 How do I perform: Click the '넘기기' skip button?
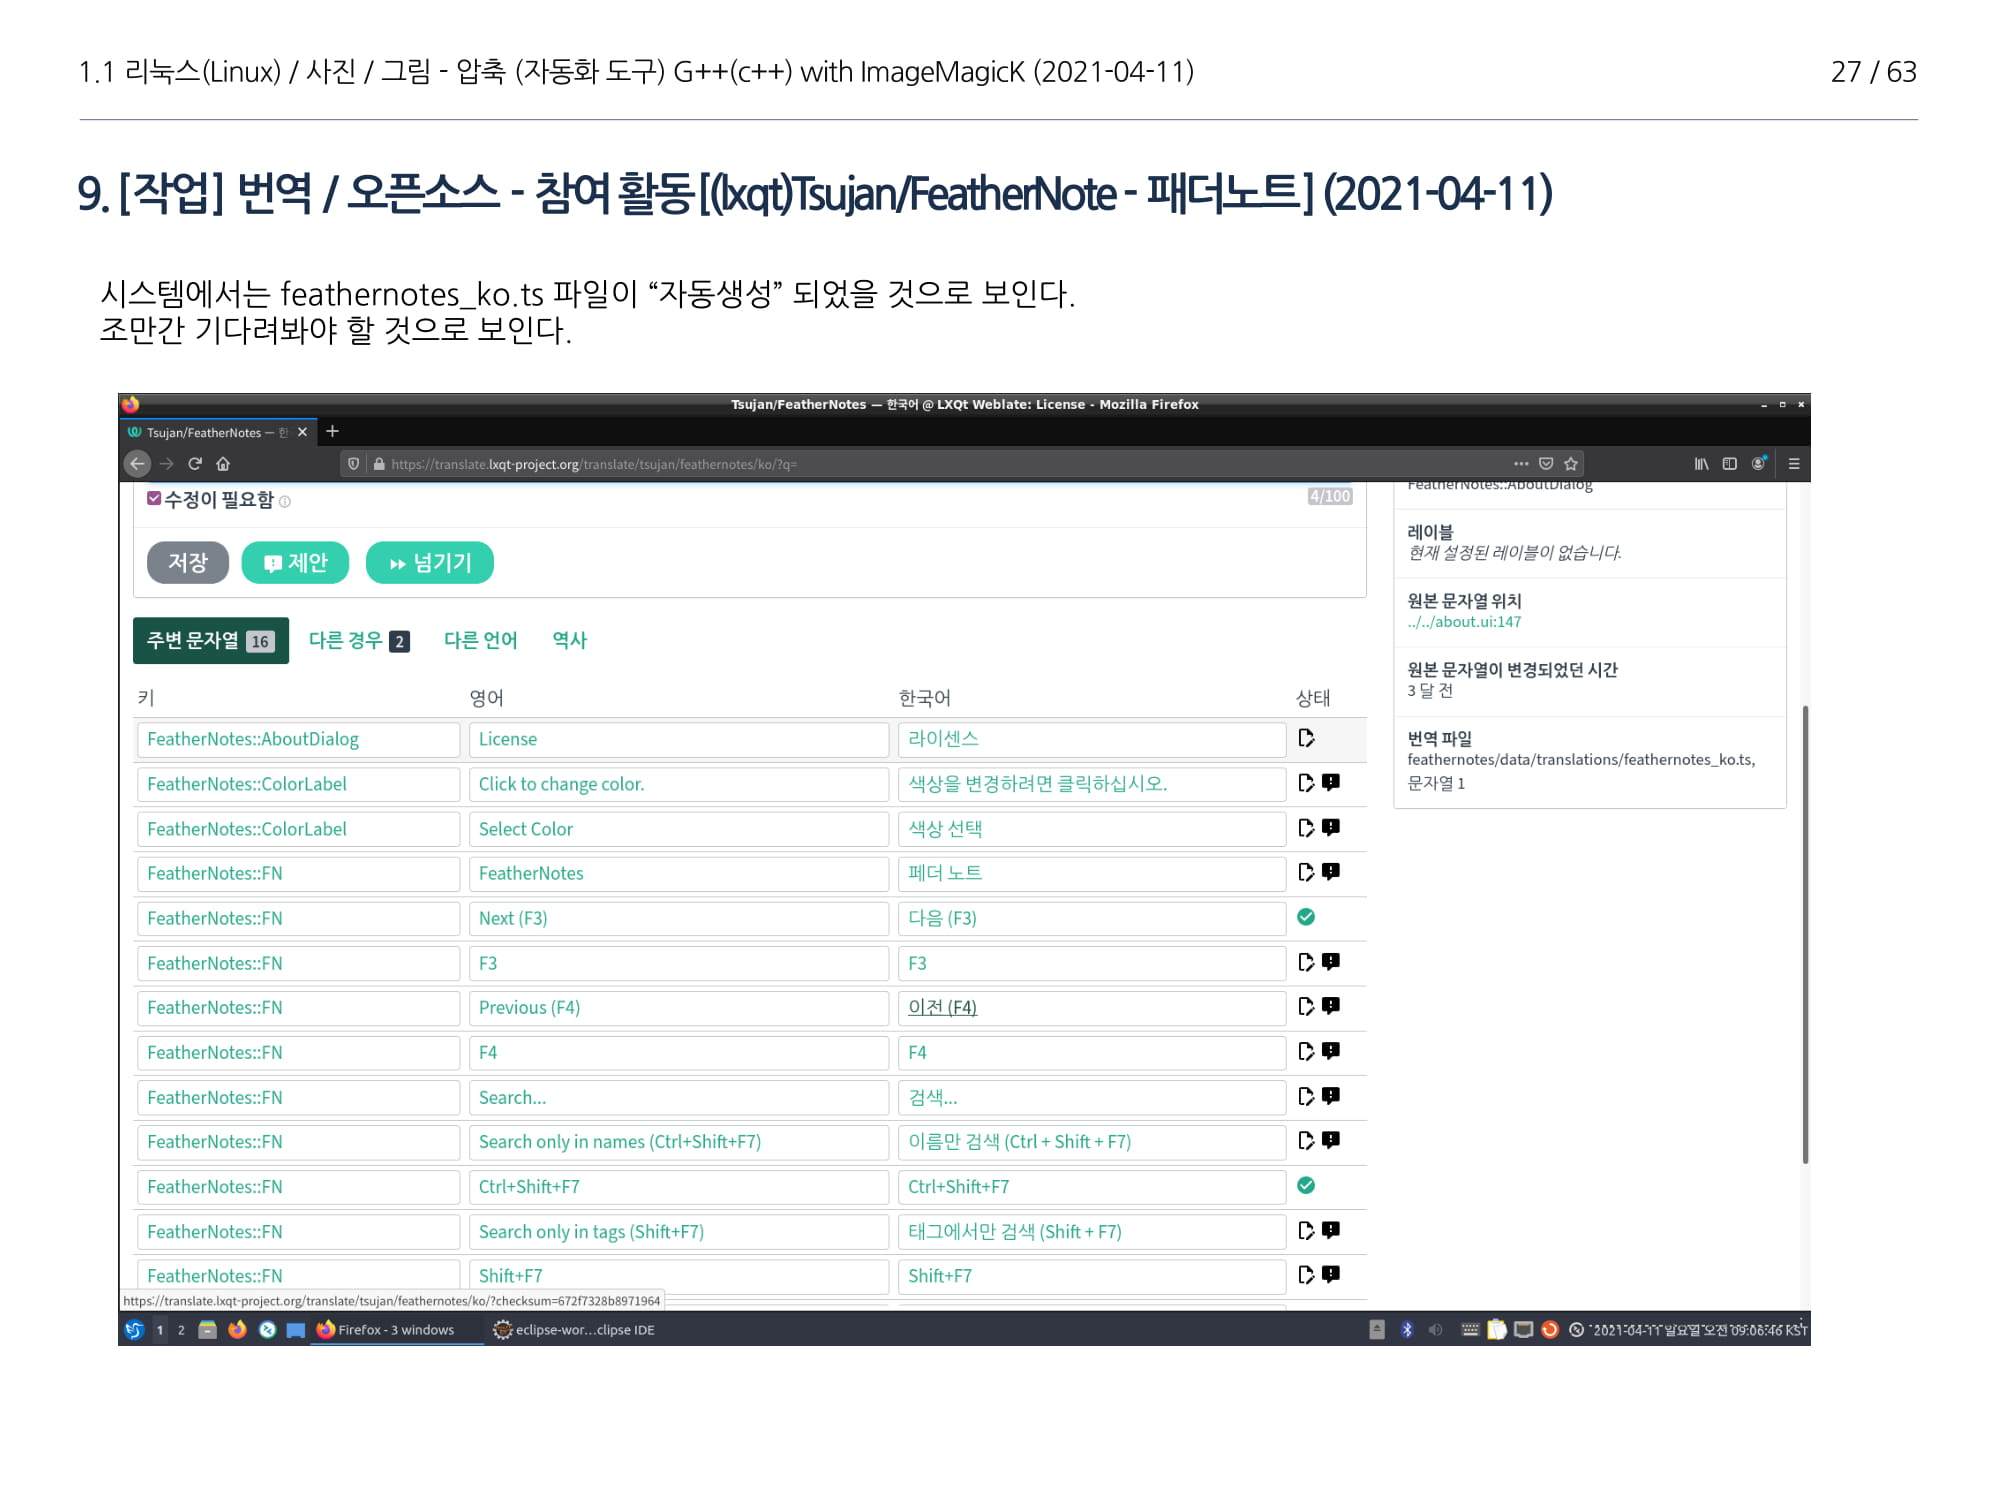pos(430,563)
